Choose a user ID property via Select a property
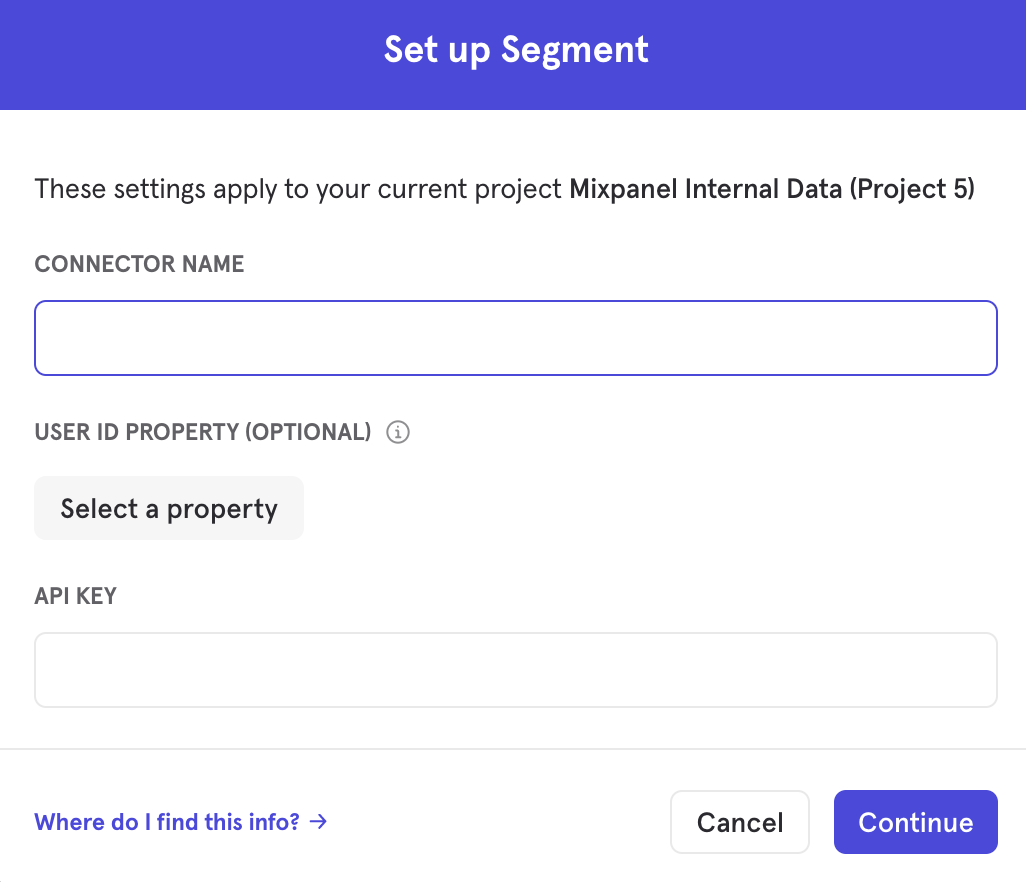1026x882 pixels. click(x=168, y=508)
